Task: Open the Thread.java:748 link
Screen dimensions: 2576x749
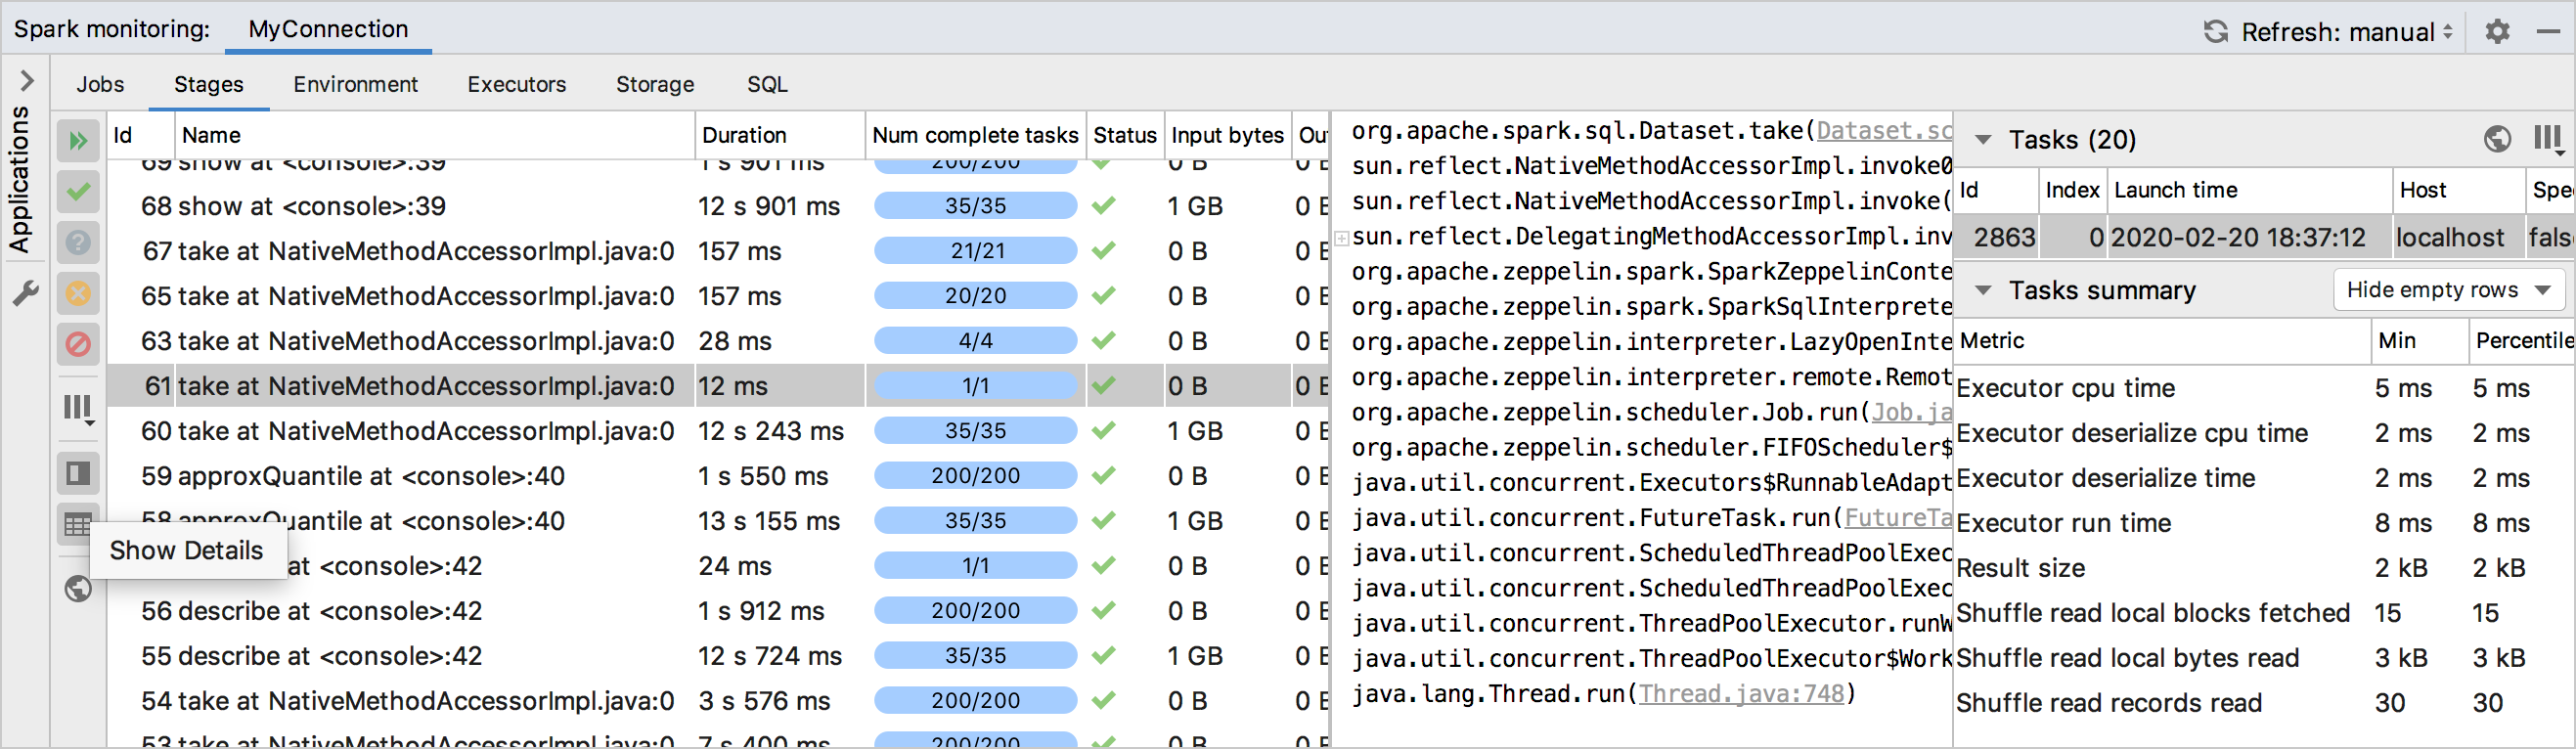Action: pos(1740,693)
